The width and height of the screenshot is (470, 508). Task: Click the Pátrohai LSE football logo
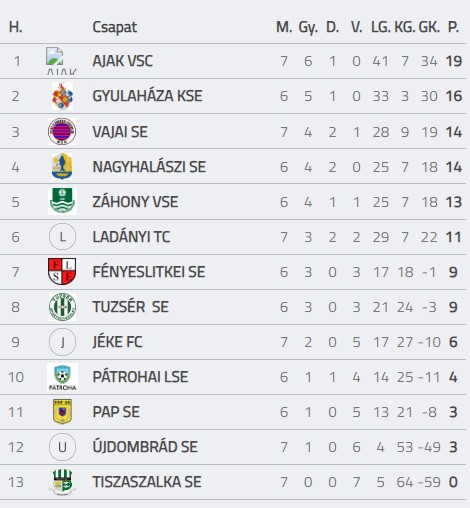pyautogui.click(x=62, y=377)
